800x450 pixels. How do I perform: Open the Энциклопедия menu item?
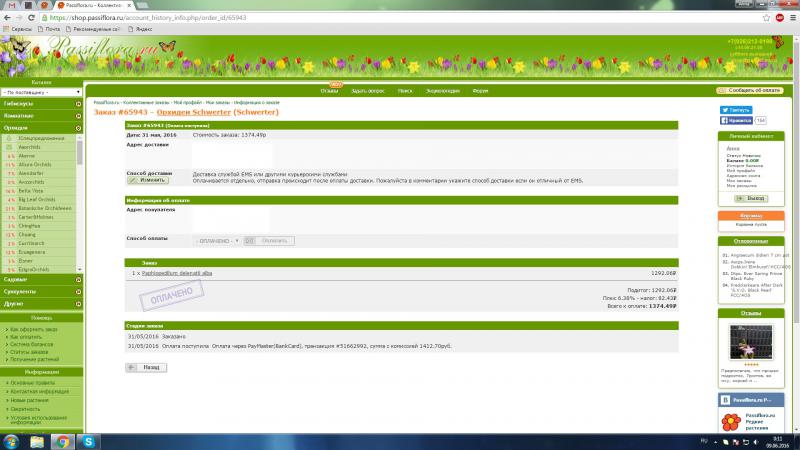(443, 90)
